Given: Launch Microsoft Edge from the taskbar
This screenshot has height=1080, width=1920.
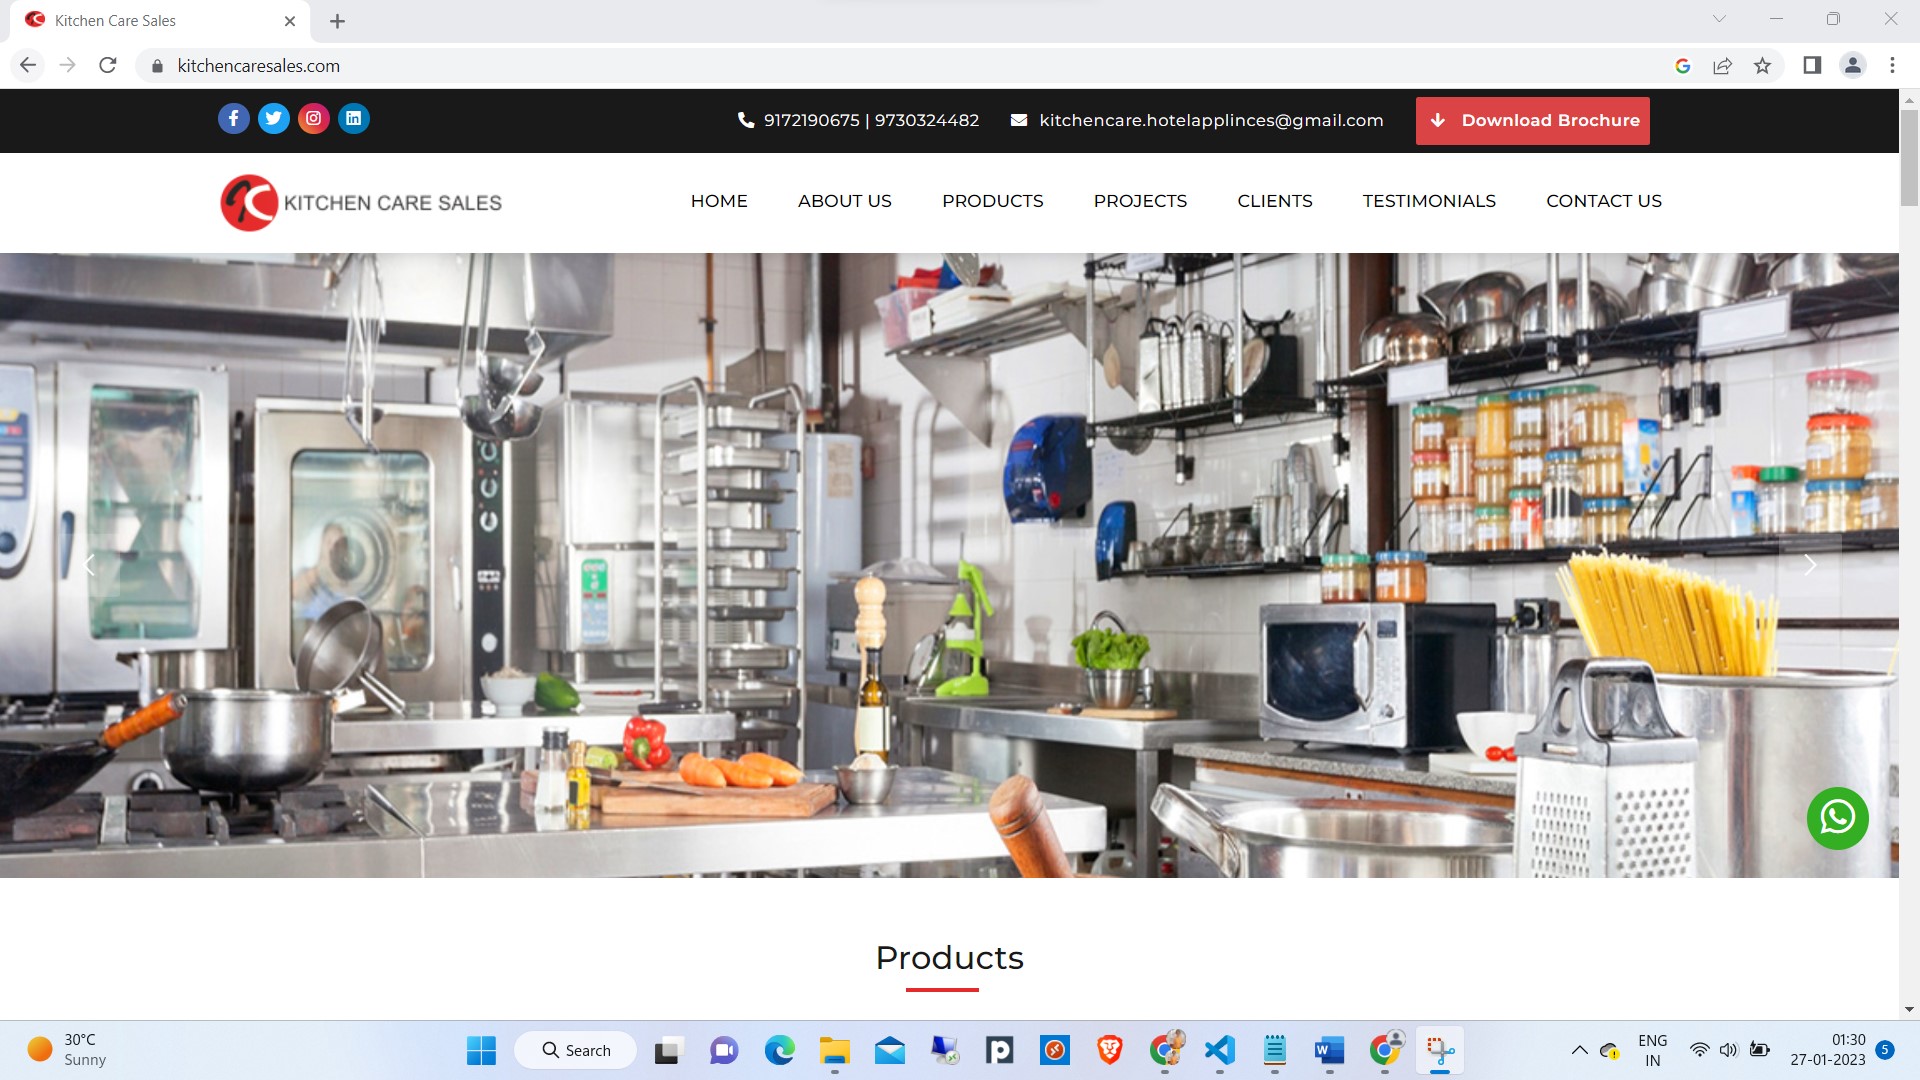Looking at the screenshot, I should pos(779,1050).
